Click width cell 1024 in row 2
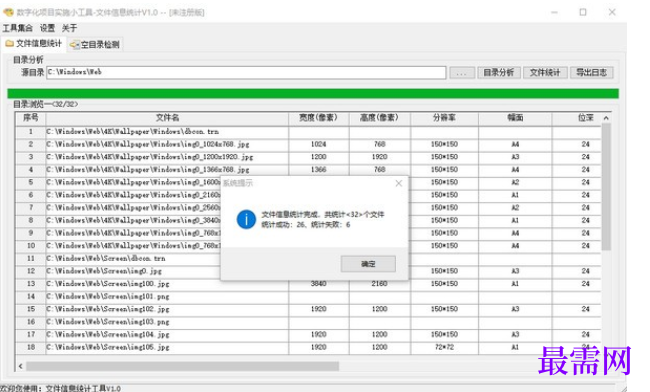Image resolution: width=650 pixels, height=392 pixels. click(x=318, y=144)
